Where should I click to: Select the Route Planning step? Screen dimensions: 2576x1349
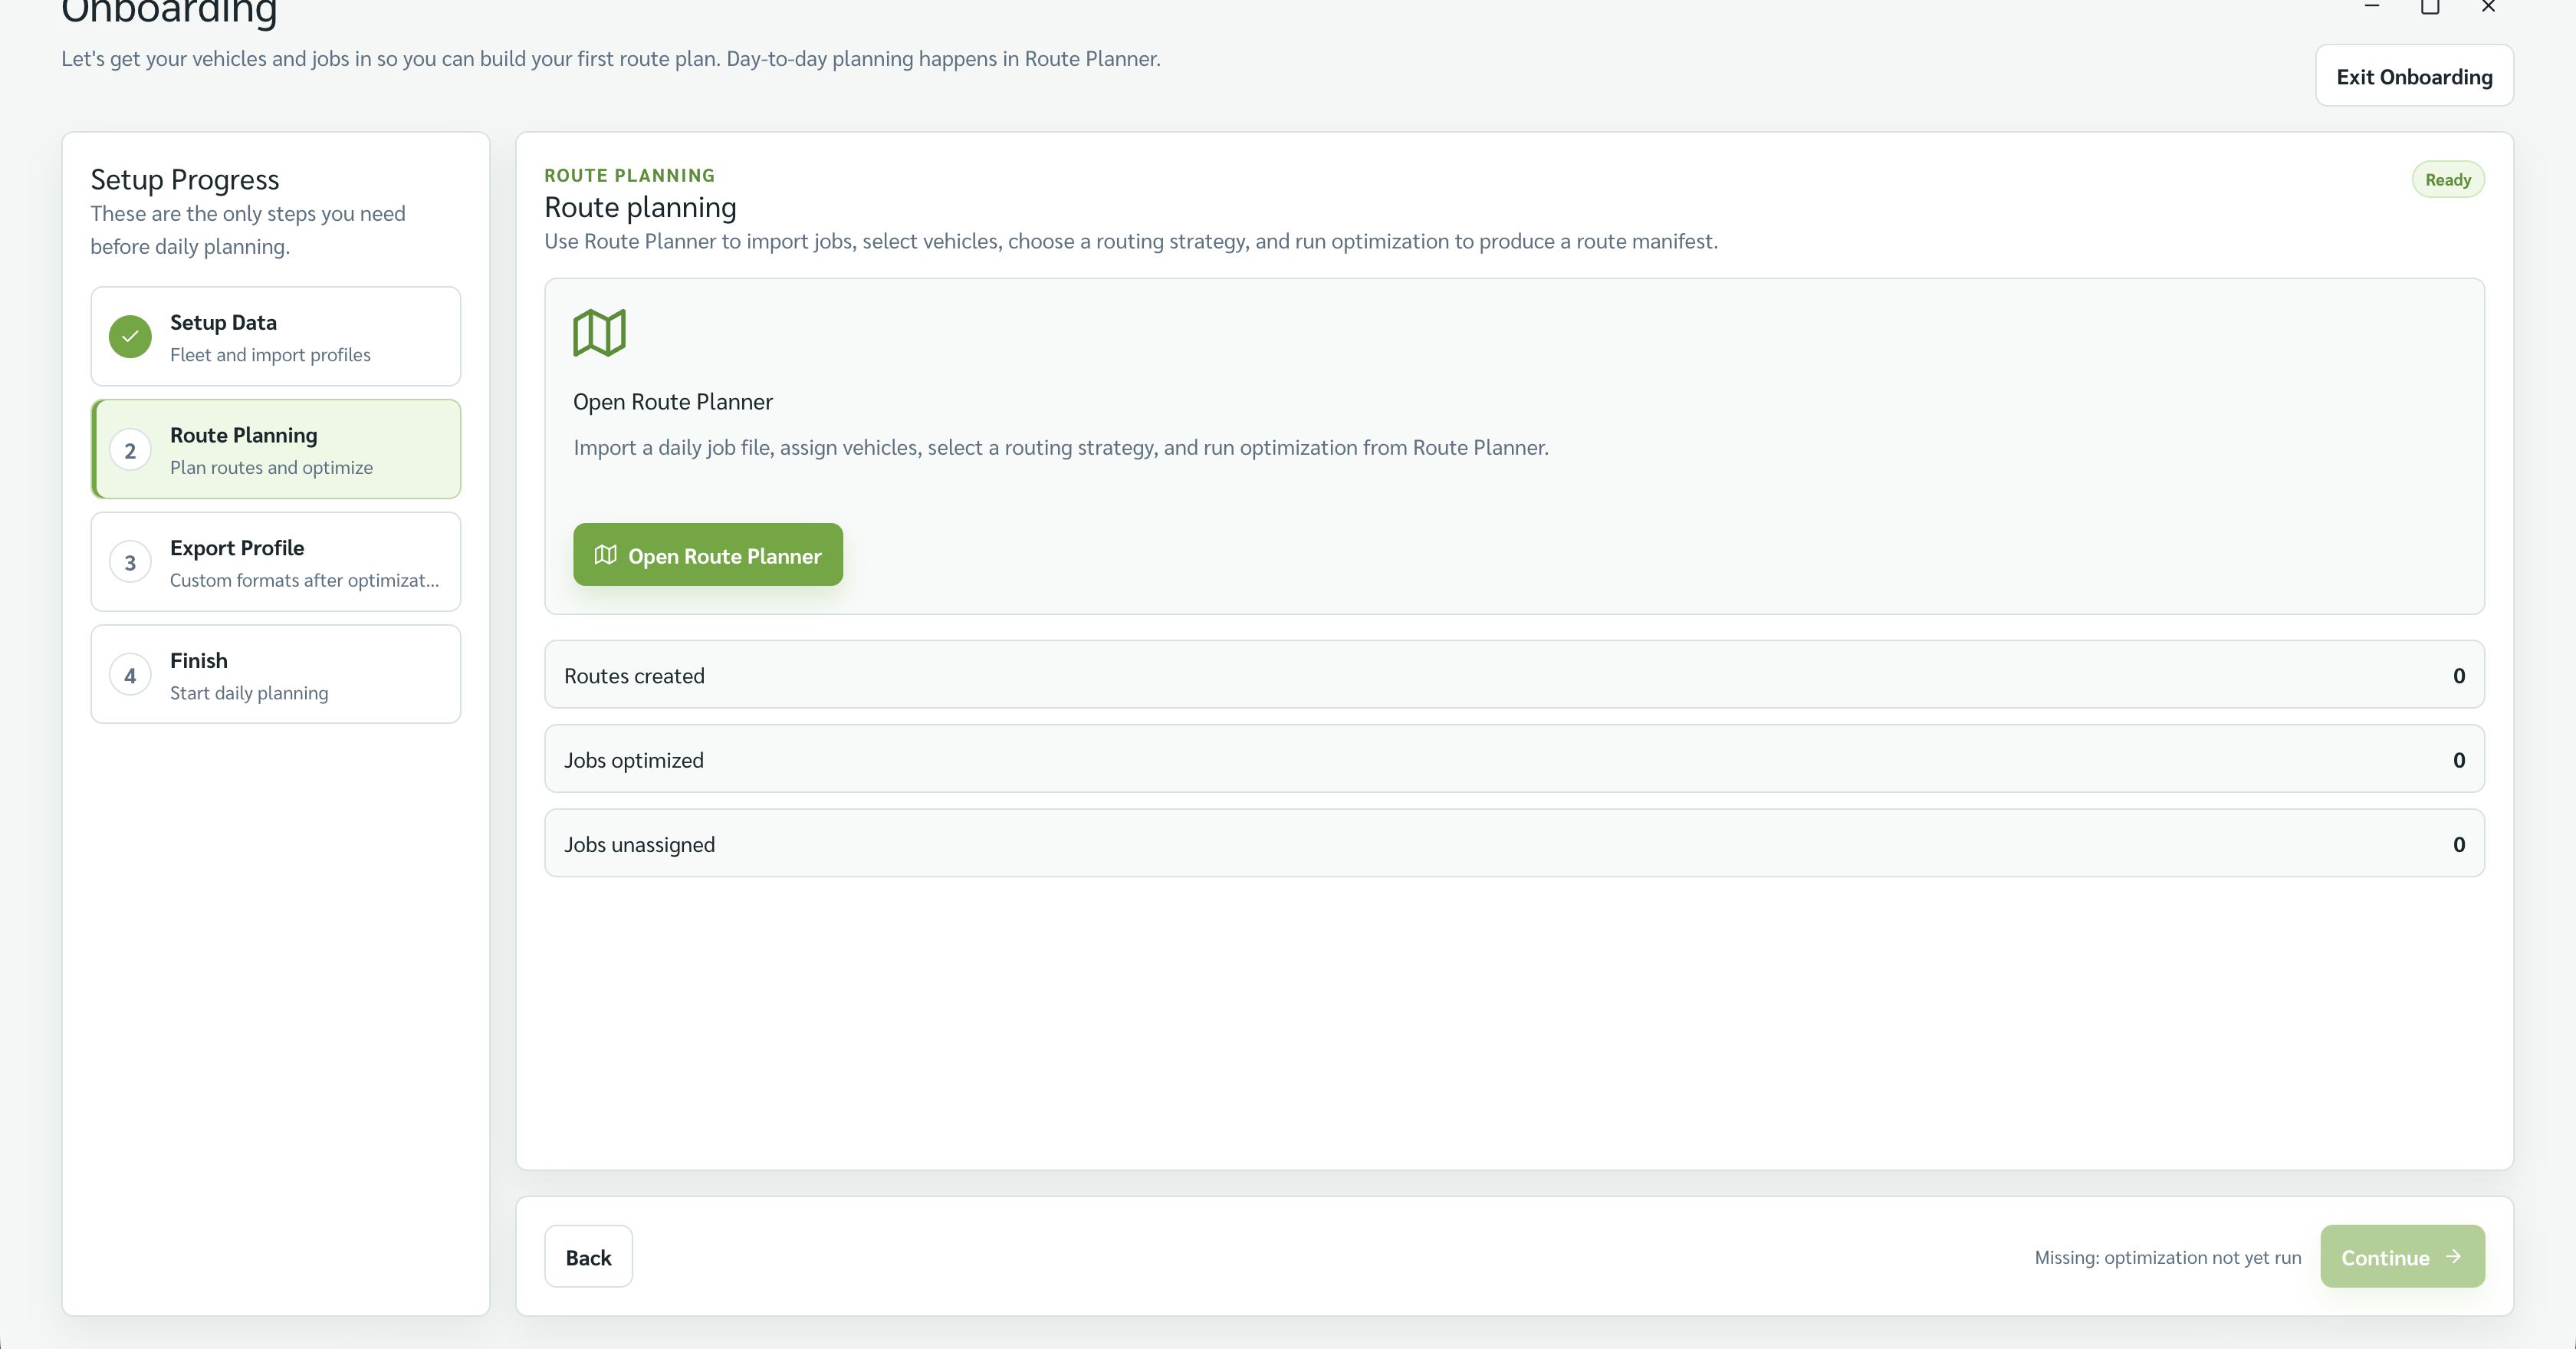point(276,450)
